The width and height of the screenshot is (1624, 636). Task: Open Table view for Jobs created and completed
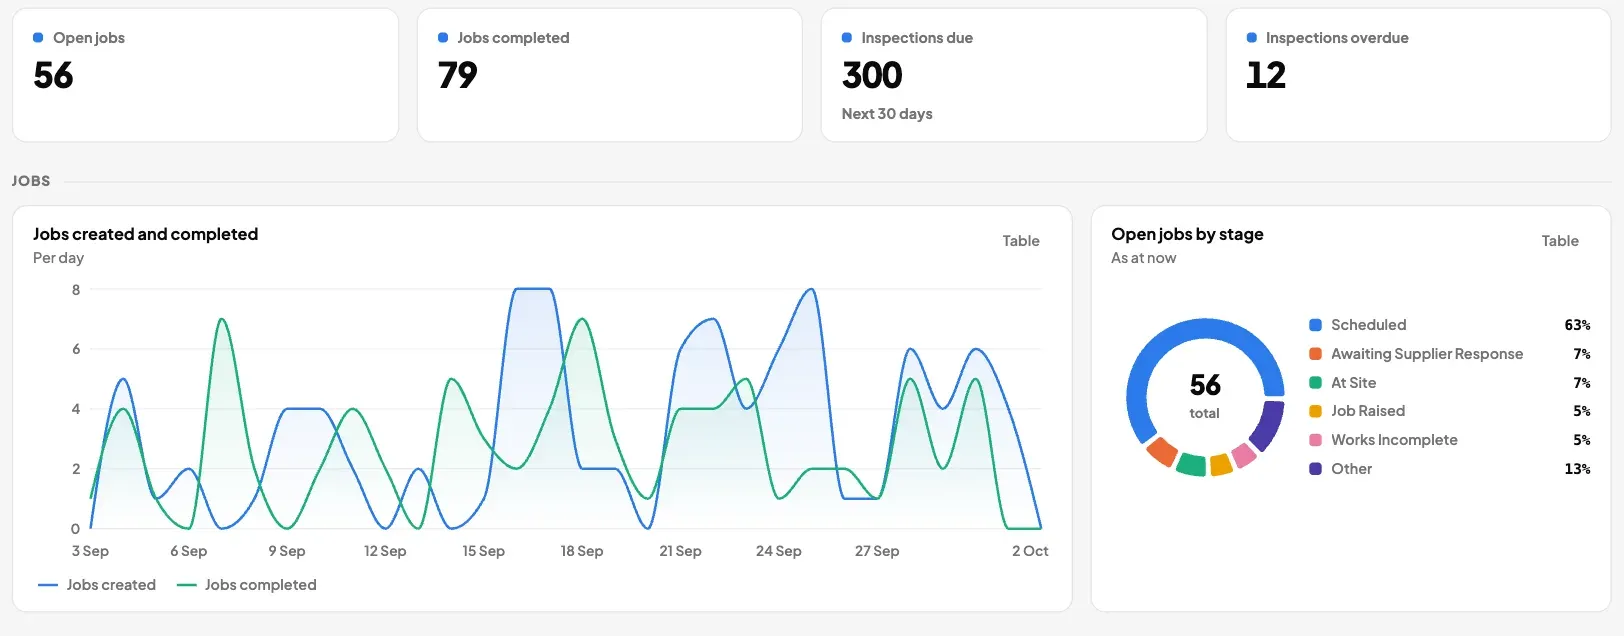1021,241
